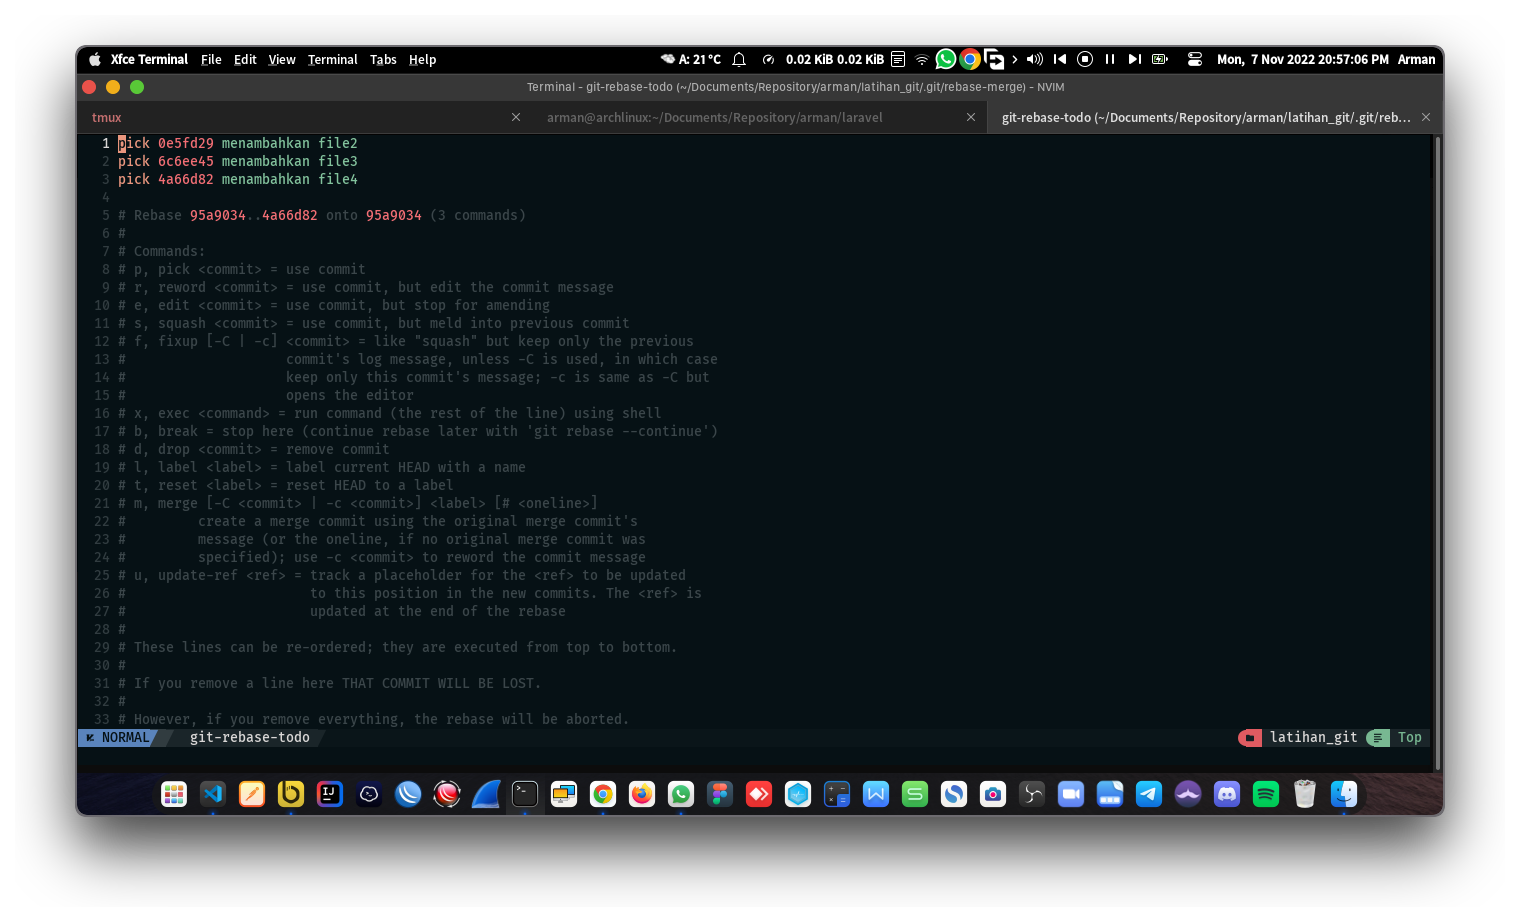Launch Visual Studio Code from the dock
1520x922 pixels.
tap(212, 794)
